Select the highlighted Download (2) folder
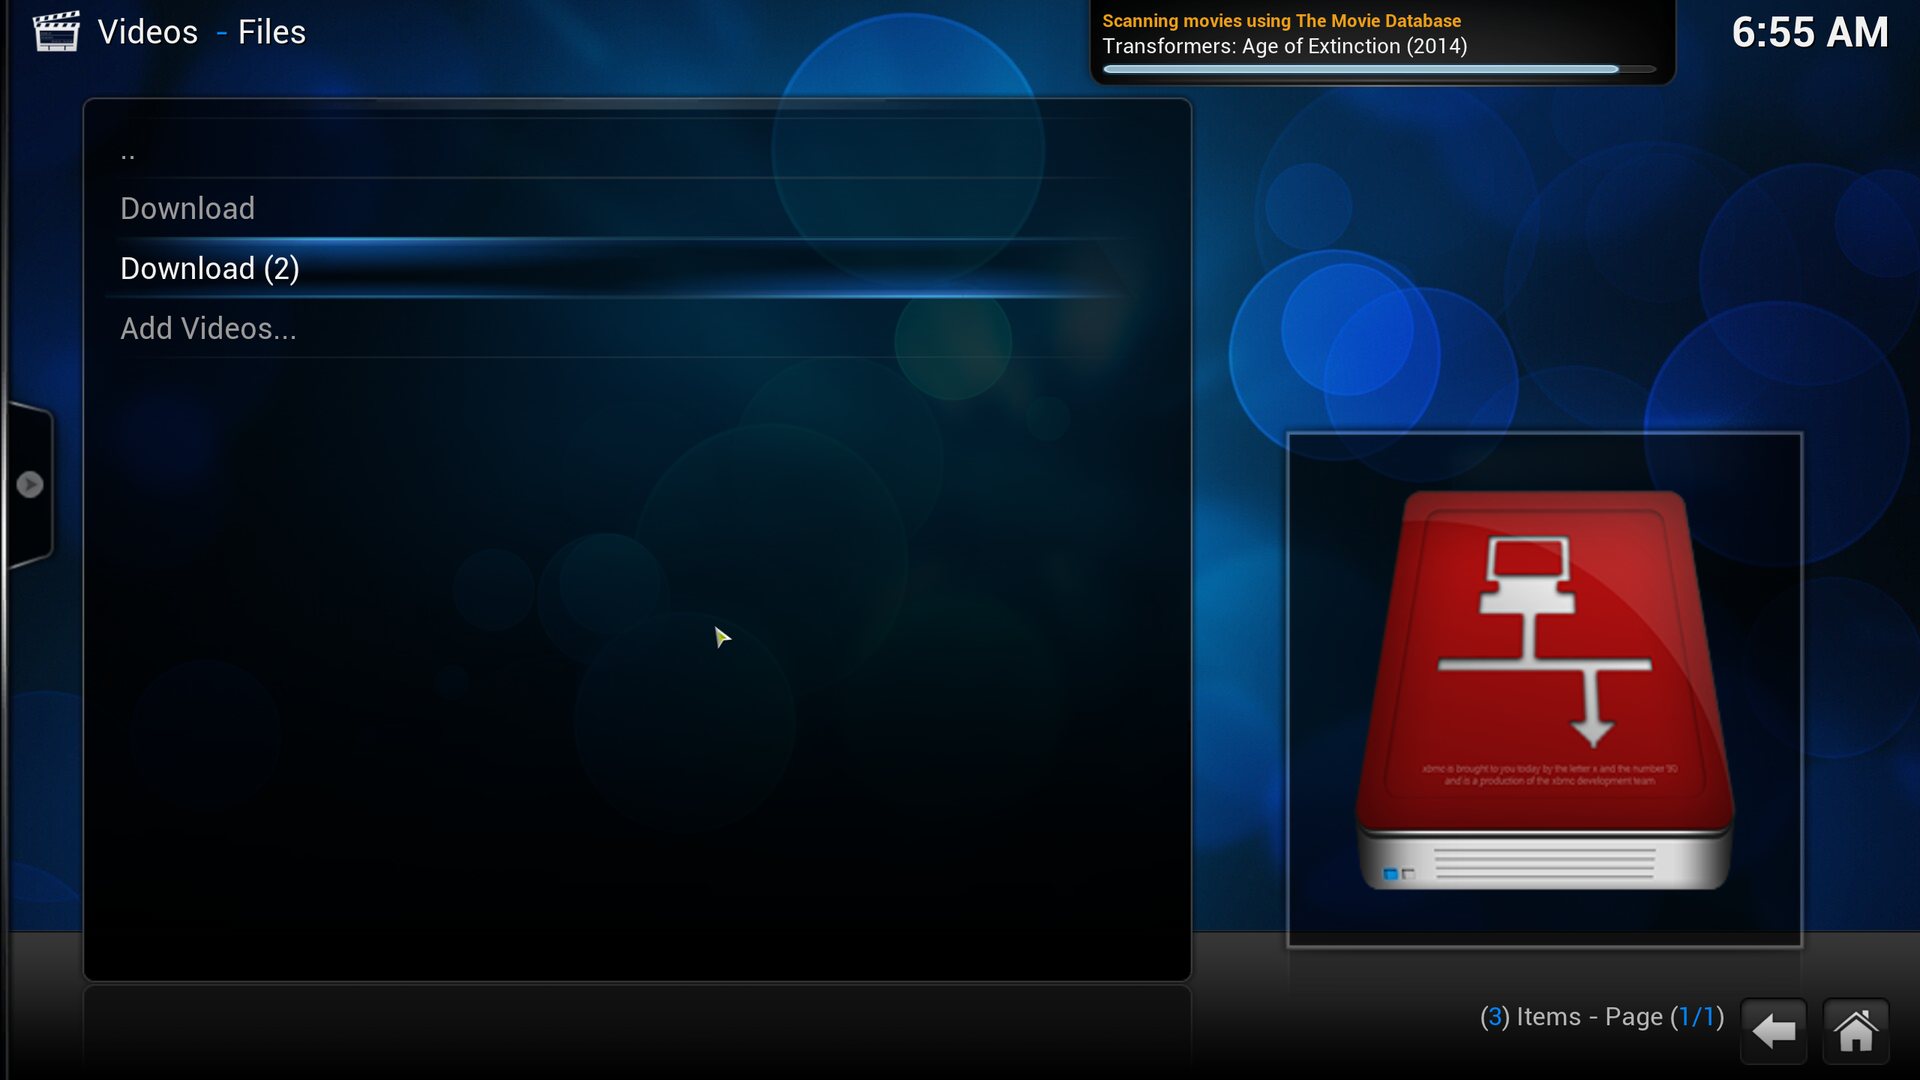Viewport: 1920px width, 1080px height. tap(210, 269)
